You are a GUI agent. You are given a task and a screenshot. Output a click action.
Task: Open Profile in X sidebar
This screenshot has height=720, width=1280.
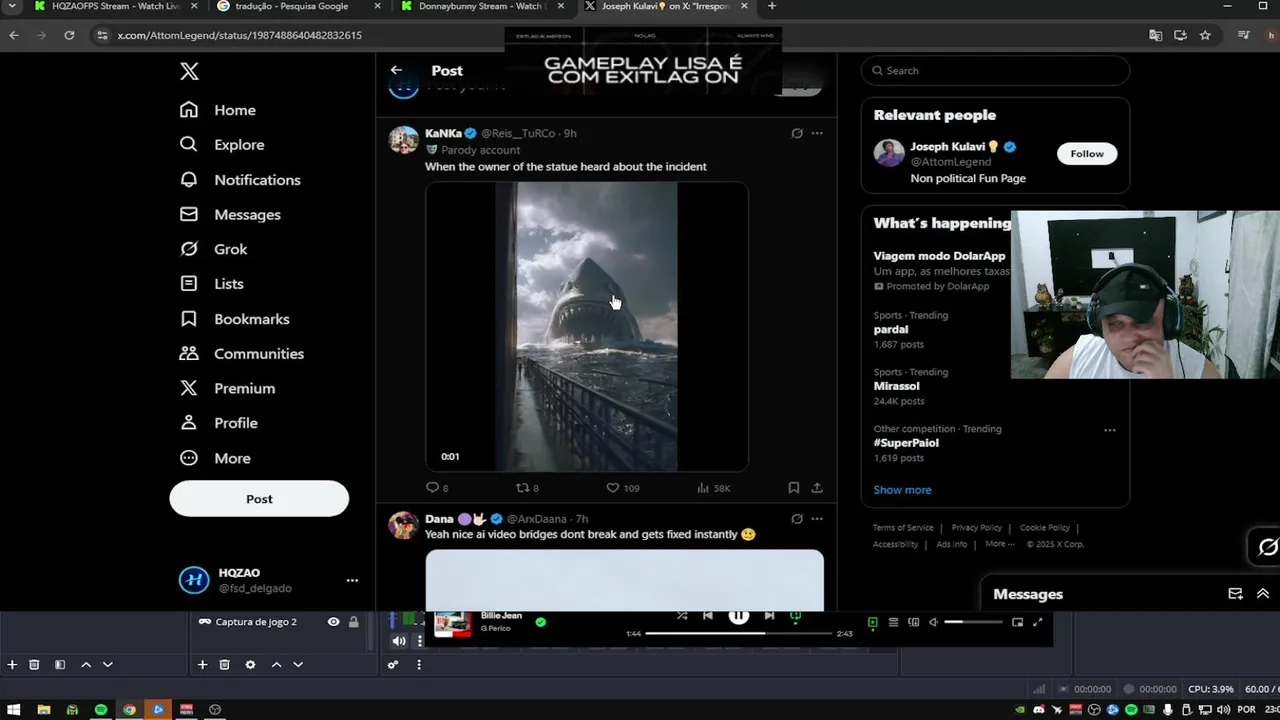click(x=218, y=423)
